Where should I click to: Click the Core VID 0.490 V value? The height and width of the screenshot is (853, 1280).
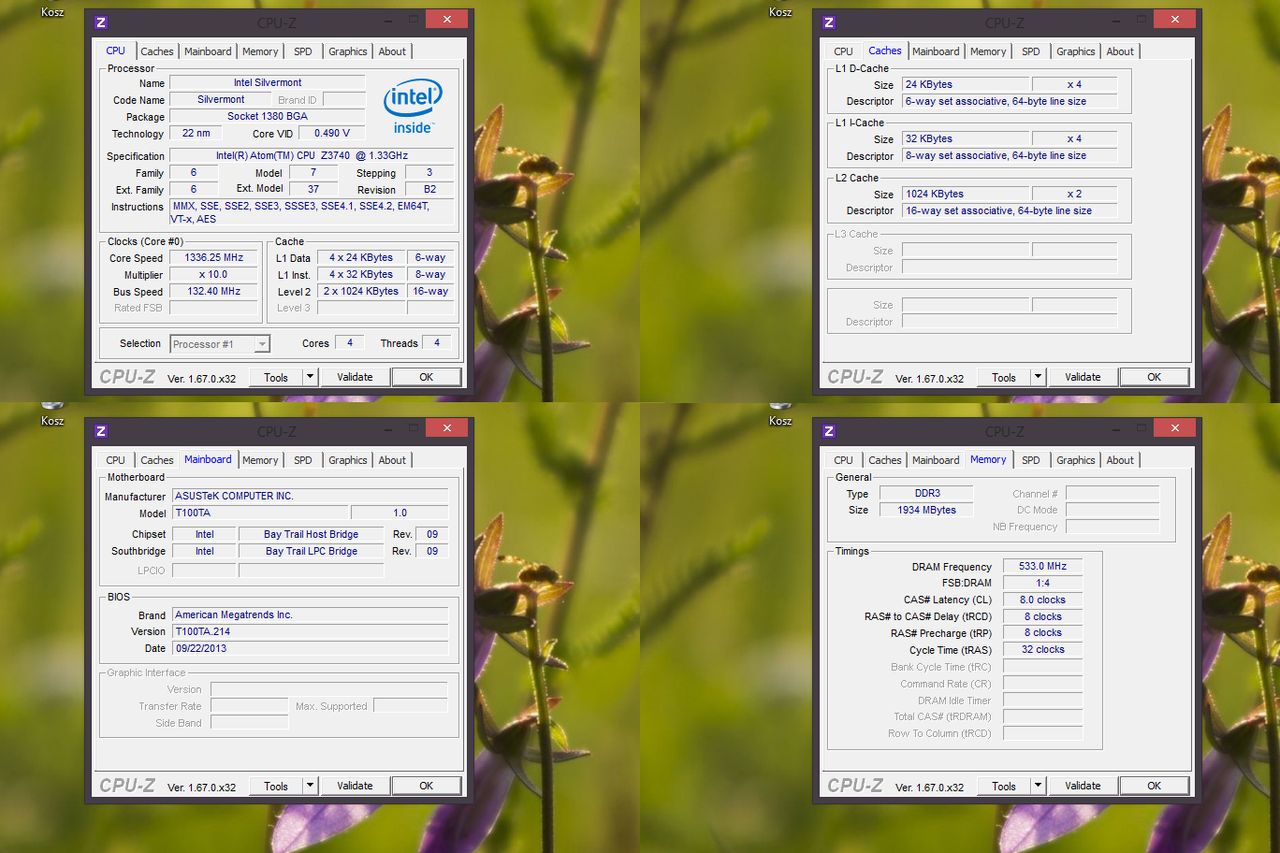click(x=331, y=133)
